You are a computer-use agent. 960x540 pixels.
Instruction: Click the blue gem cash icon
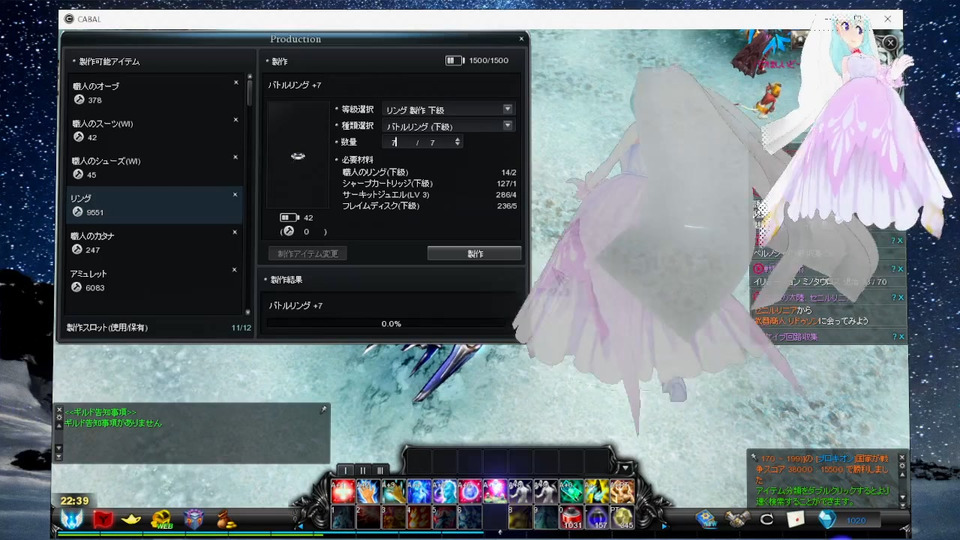pyautogui.click(x=827, y=519)
